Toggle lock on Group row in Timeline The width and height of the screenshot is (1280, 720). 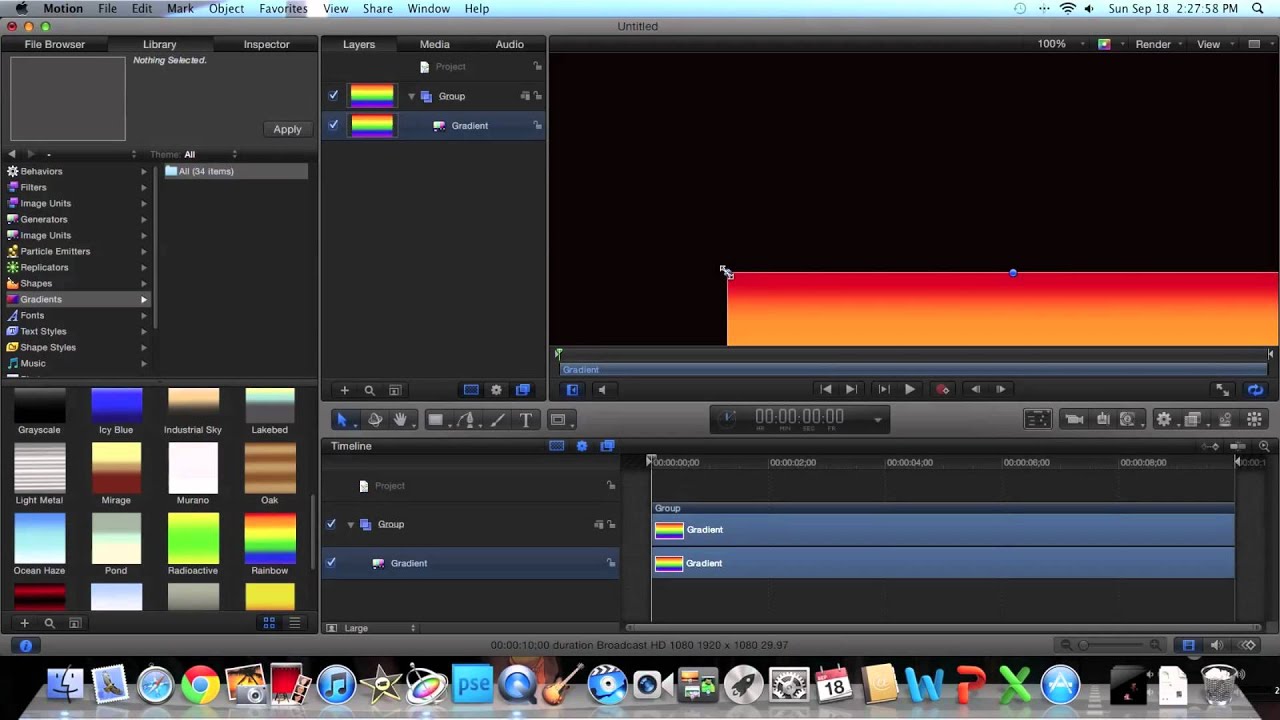tap(611, 524)
